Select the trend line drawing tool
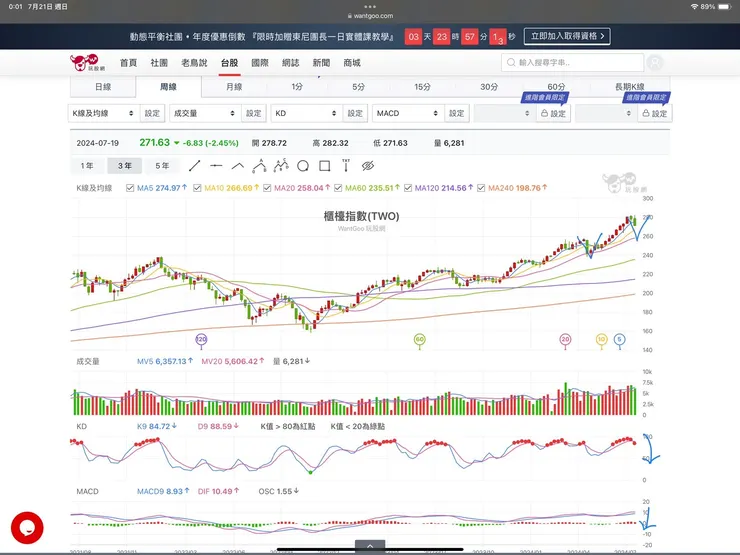This screenshot has height=555, width=740. coord(194,165)
